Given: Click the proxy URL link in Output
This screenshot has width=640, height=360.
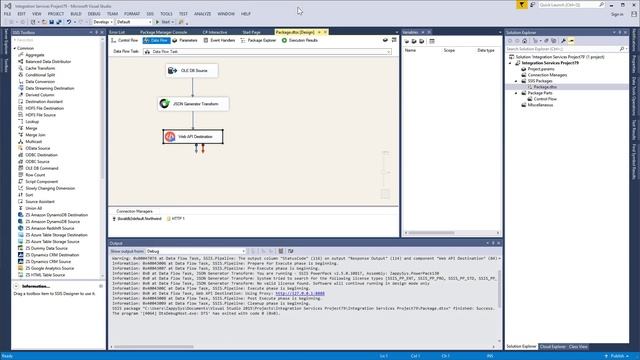Looking at the screenshot, I should point(300,293).
